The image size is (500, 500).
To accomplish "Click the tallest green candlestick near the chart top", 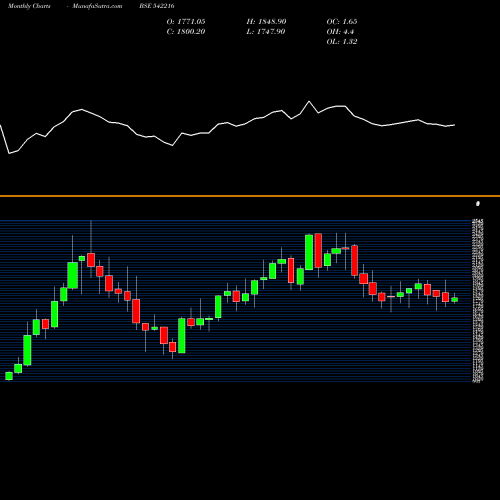I will click(309, 252).
